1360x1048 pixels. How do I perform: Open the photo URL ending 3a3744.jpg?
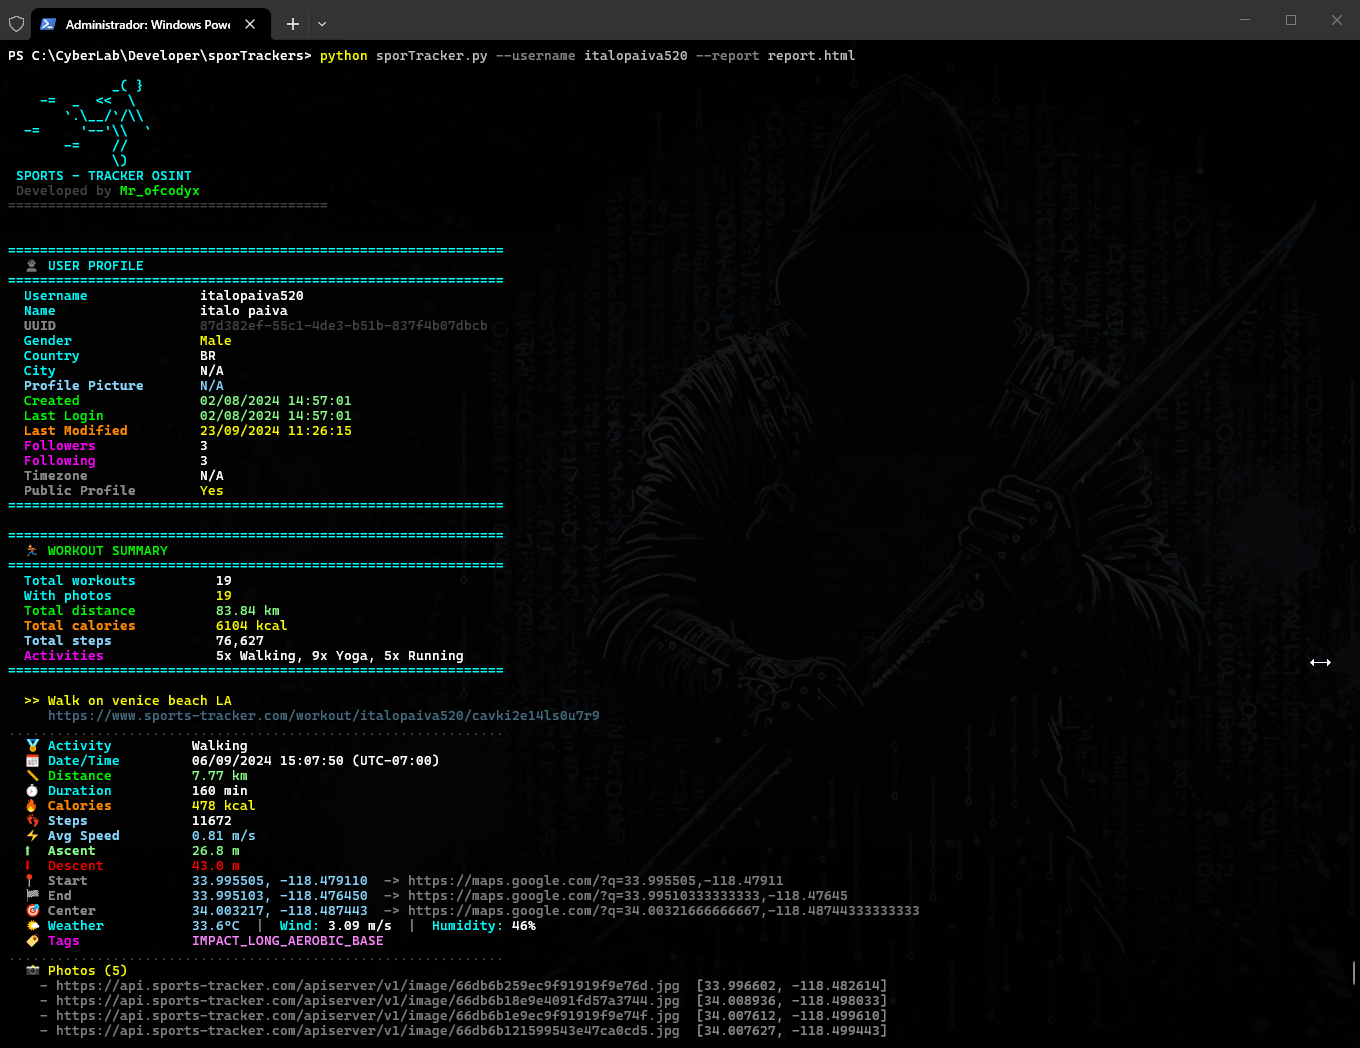(x=367, y=1001)
